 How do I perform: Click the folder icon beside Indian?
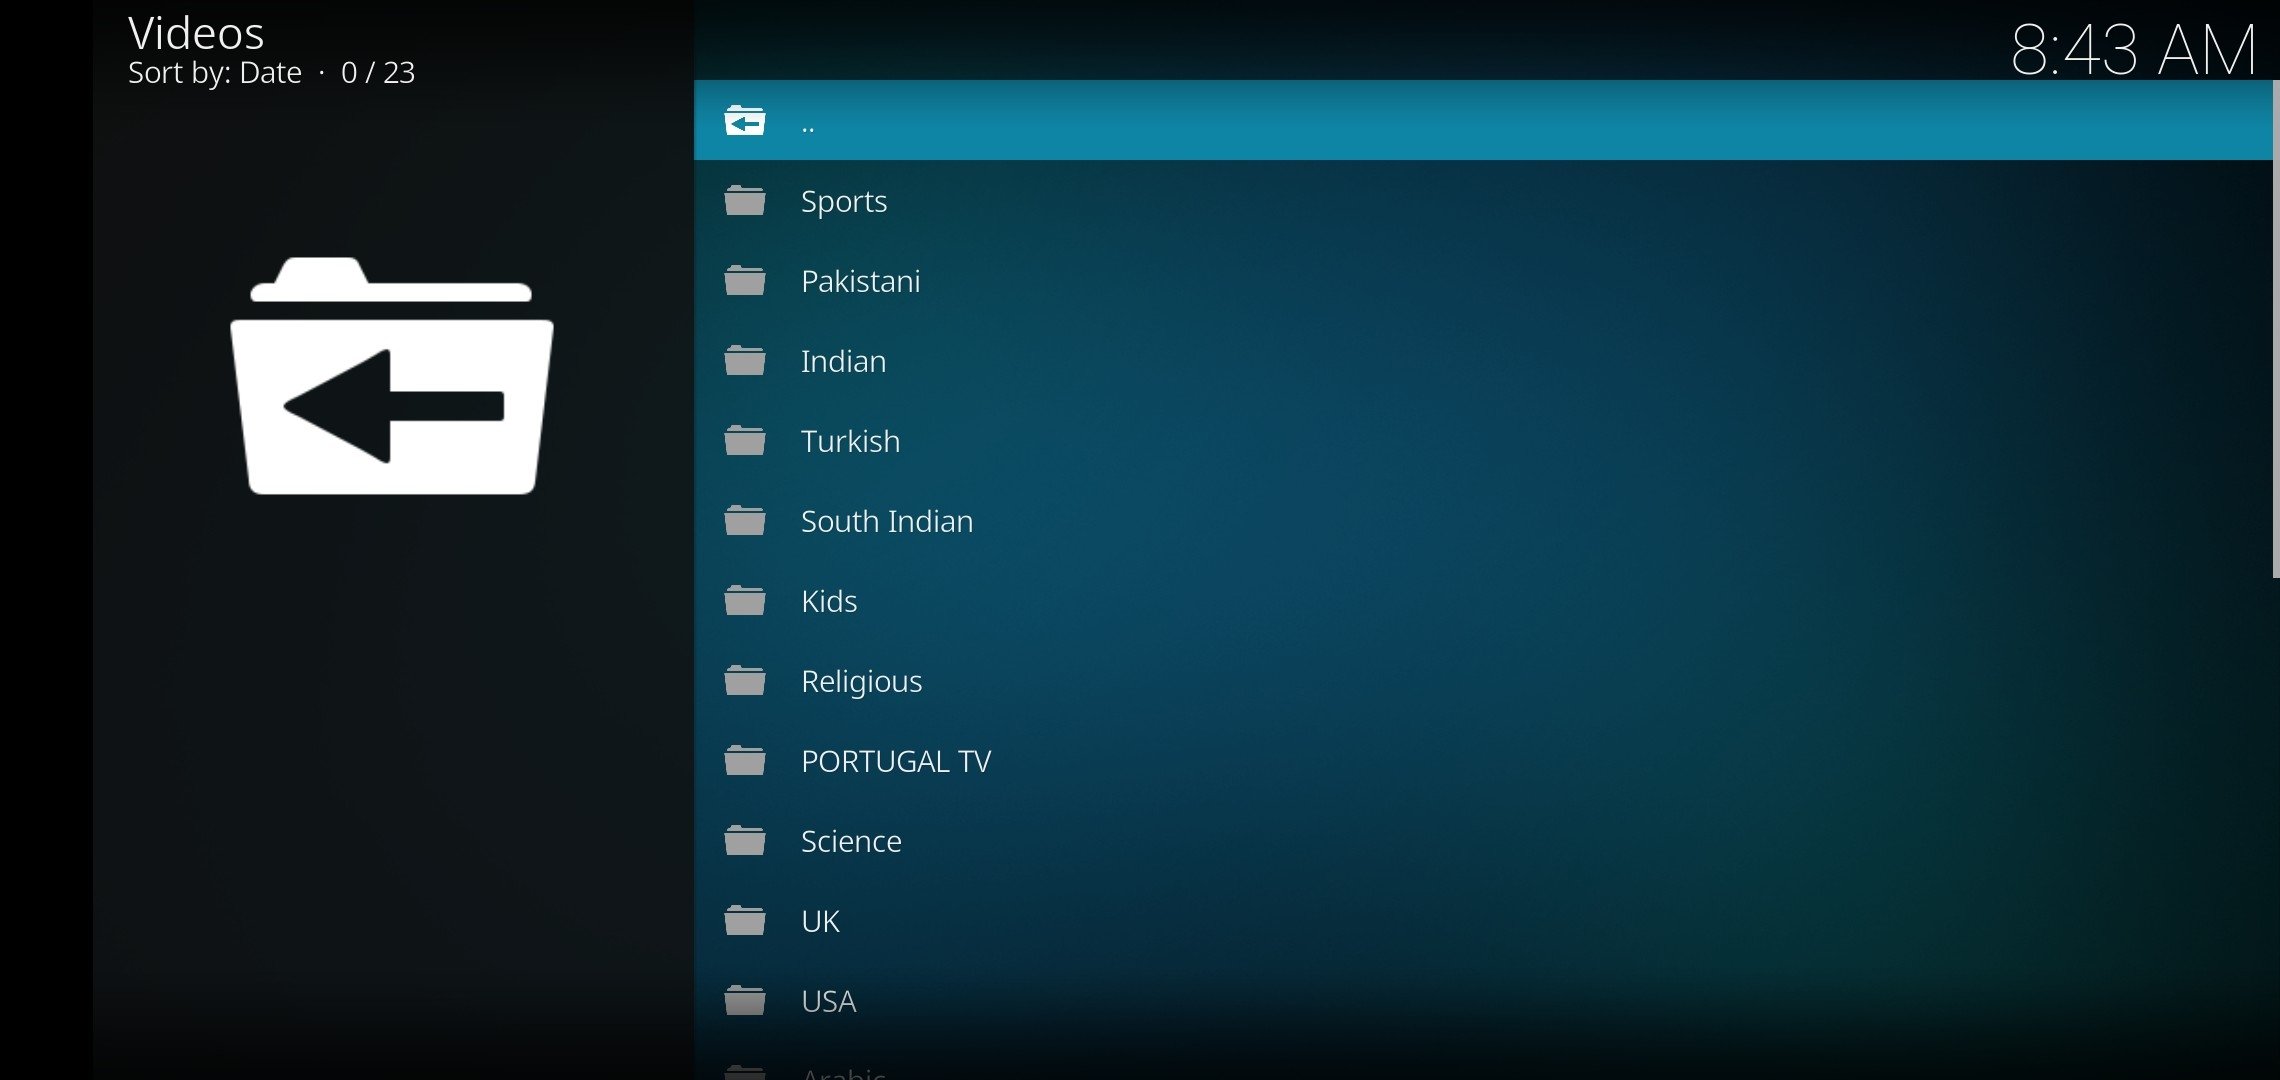point(745,361)
